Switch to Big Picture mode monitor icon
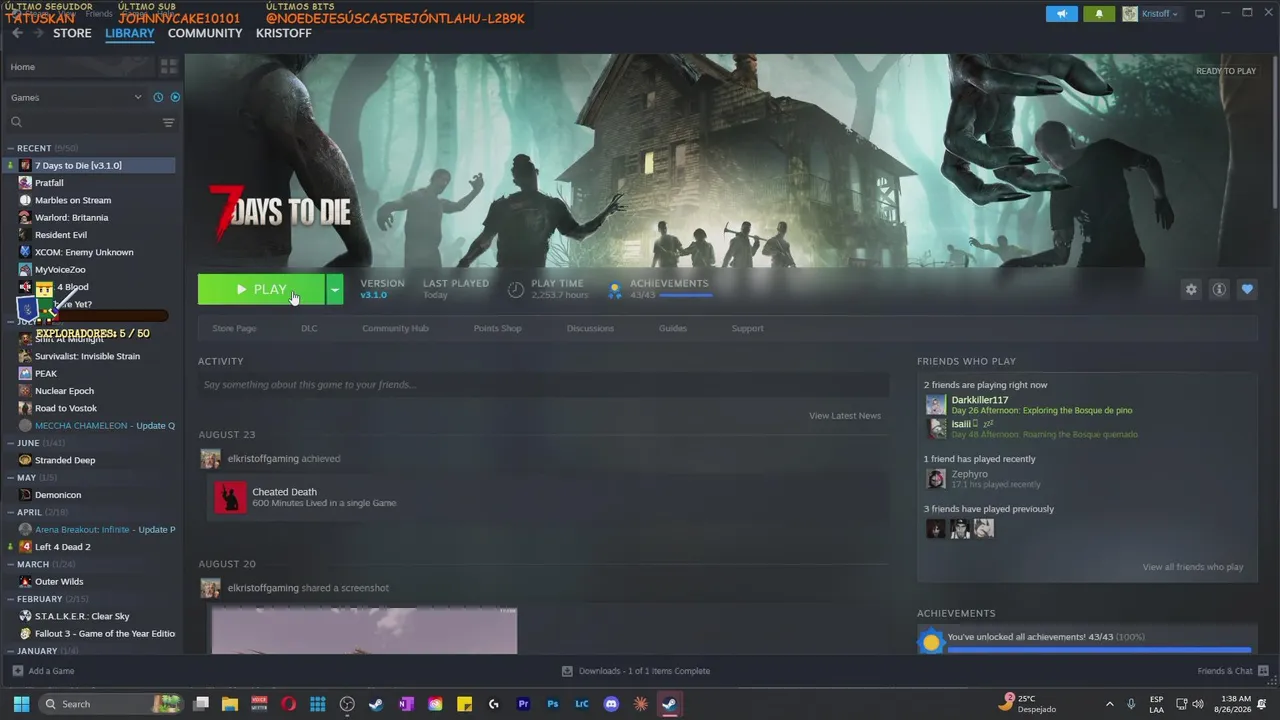1280x720 pixels. point(1200,14)
